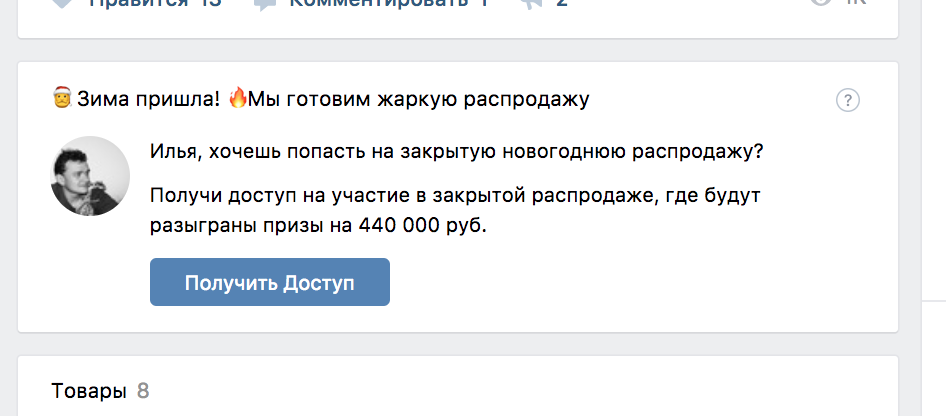Click the goods count "8"
Screen dimensions: 946x416
(143, 390)
